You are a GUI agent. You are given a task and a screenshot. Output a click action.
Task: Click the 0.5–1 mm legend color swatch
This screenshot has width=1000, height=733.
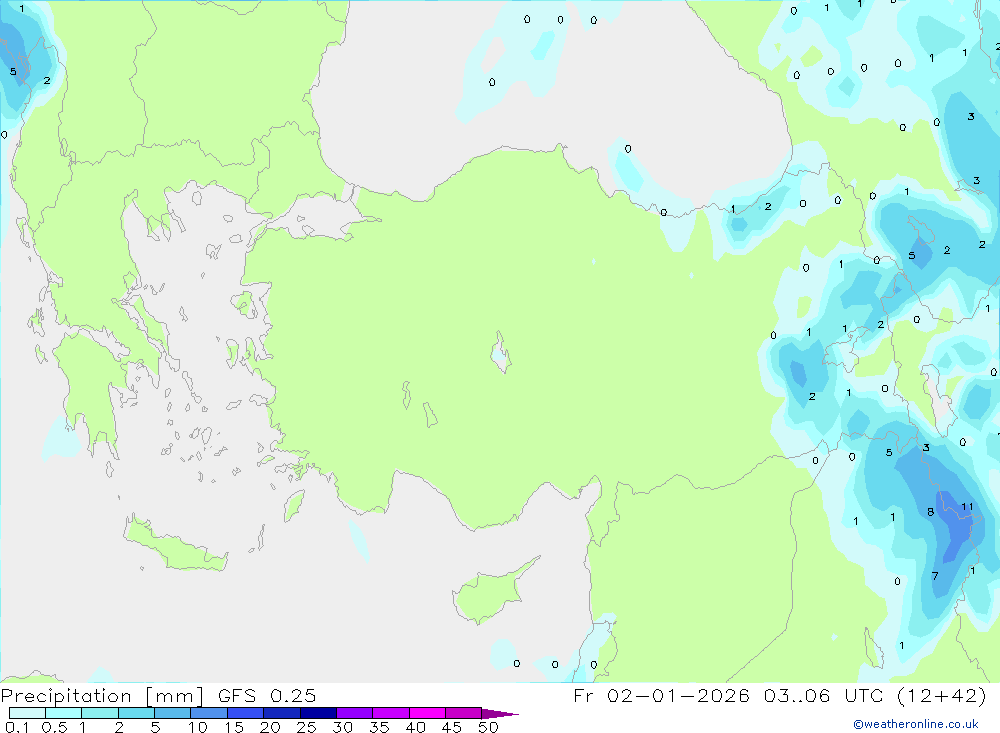click(64, 713)
